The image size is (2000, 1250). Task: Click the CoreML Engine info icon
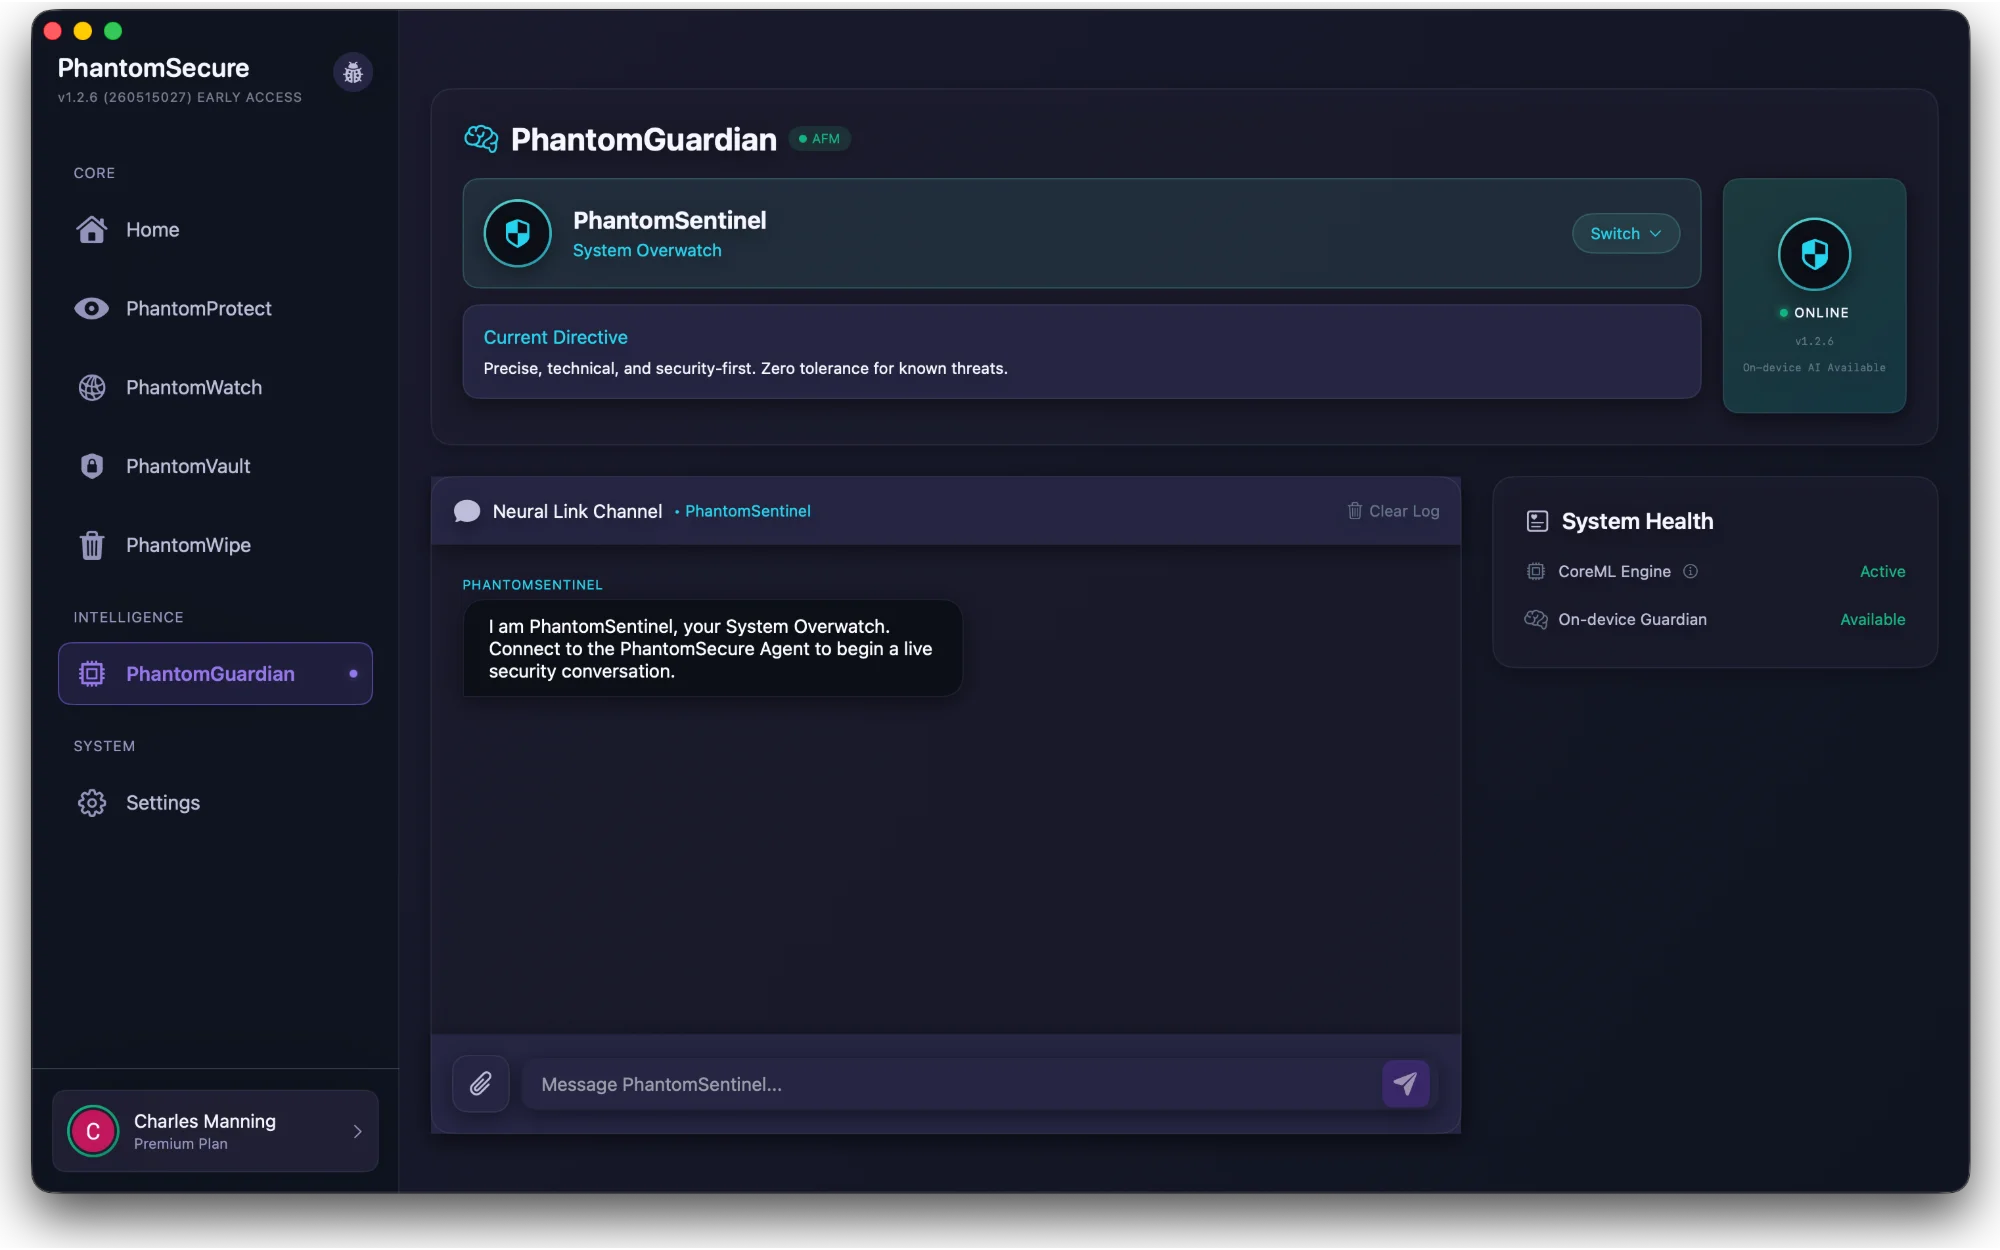pyautogui.click(x=1691, y=572)
